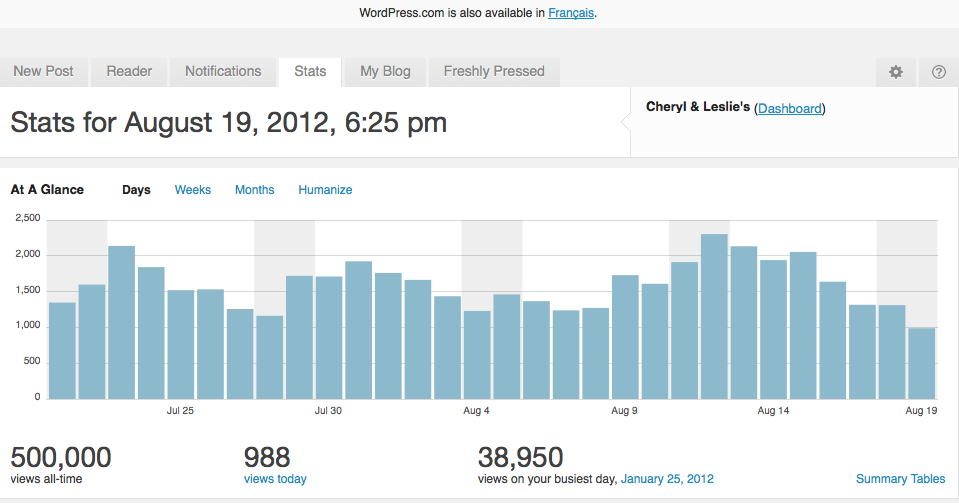Open the New Post tab
The height and width of the screenshot is (503, 959).
(x=43, y=71)
